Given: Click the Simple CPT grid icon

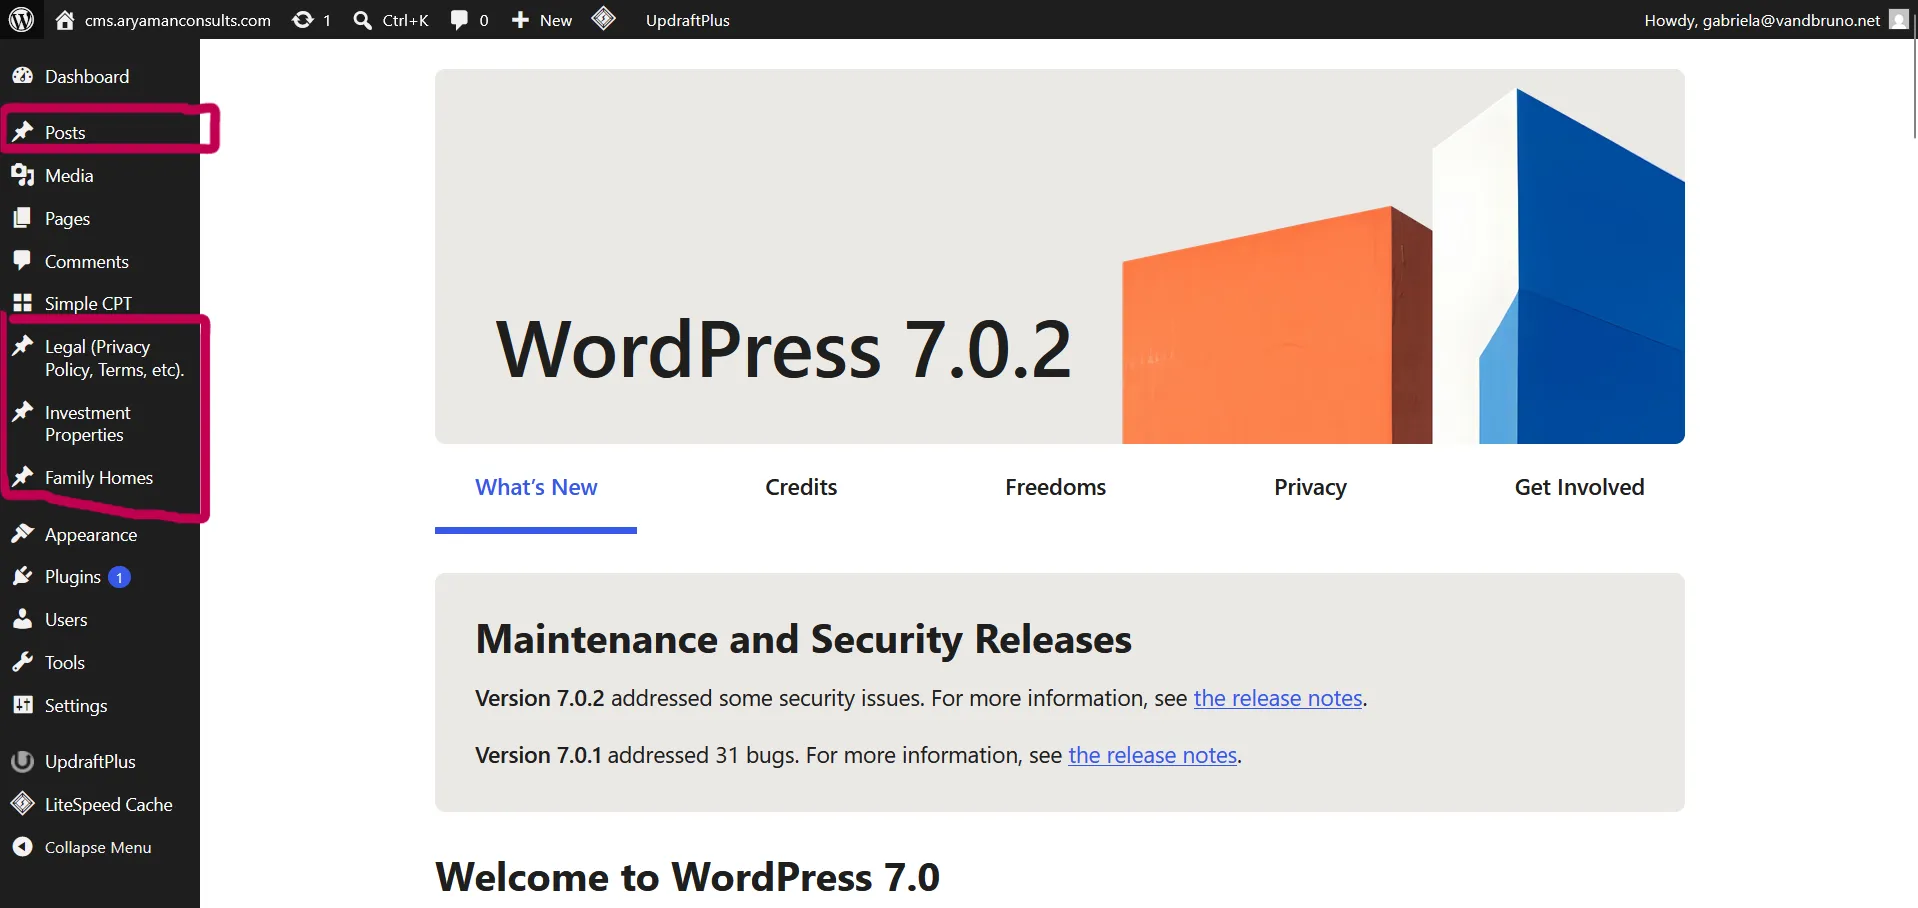Looking at the screenshot, I should point(22,302).
